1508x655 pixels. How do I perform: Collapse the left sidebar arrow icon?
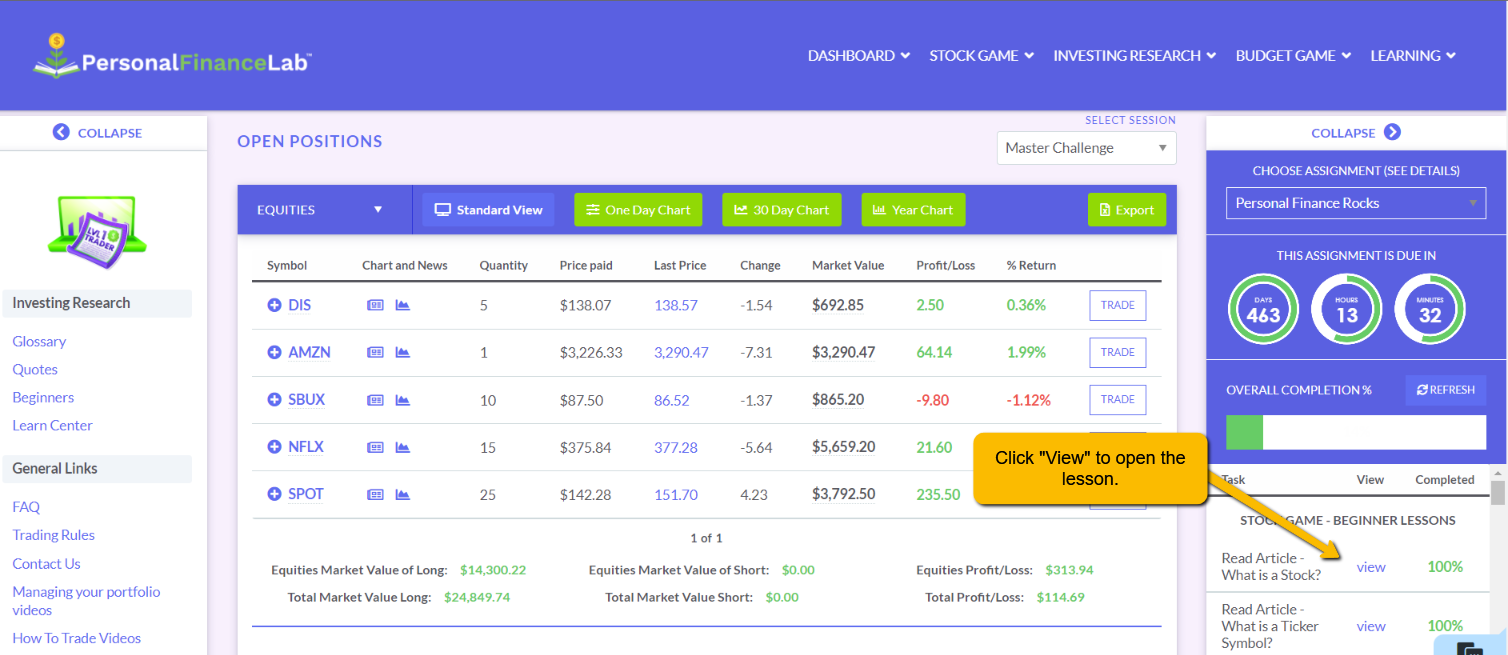tap(61, 132)
